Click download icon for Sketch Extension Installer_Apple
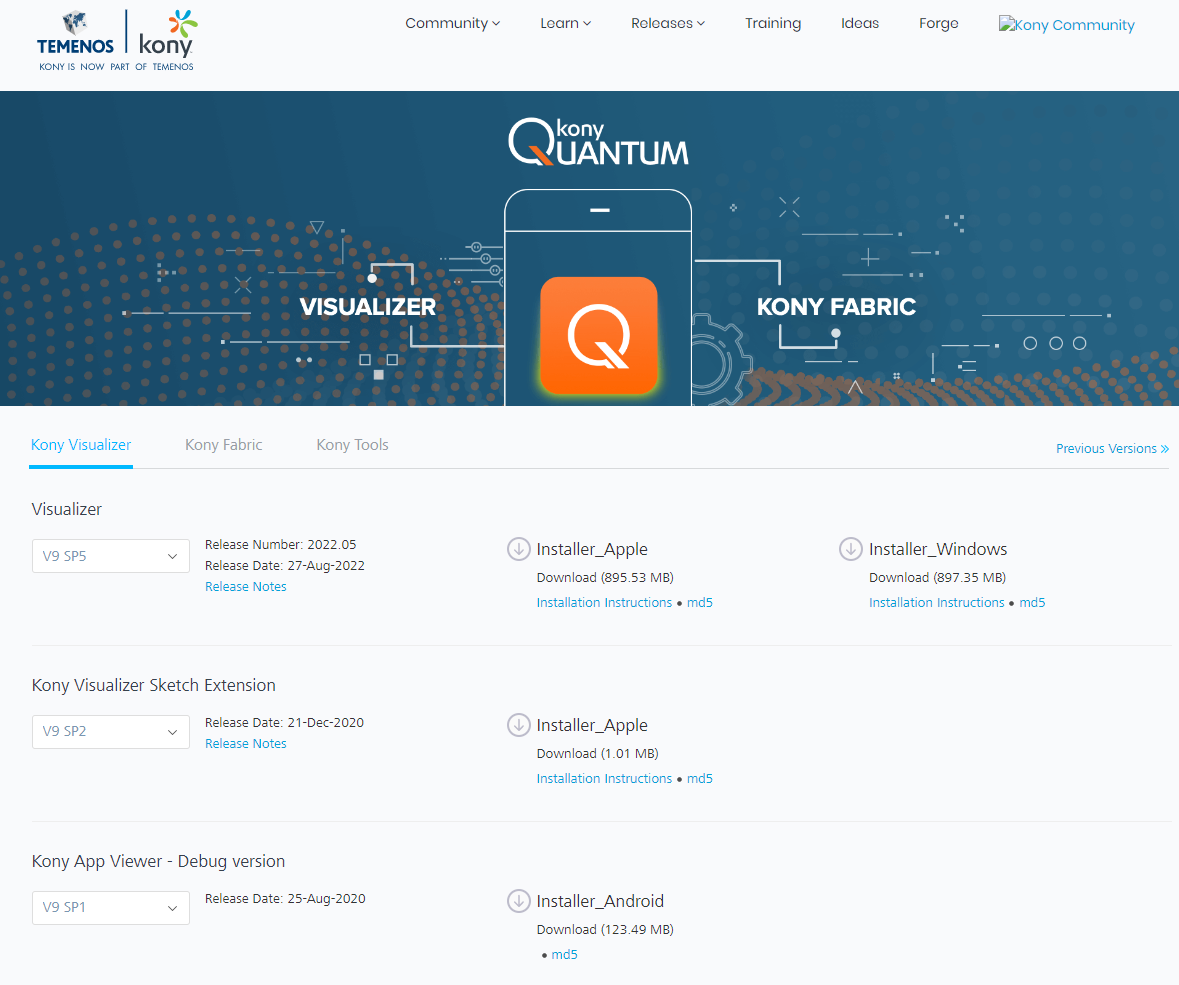The height and width of the screenshot is (985, 1179). [518, 725]
